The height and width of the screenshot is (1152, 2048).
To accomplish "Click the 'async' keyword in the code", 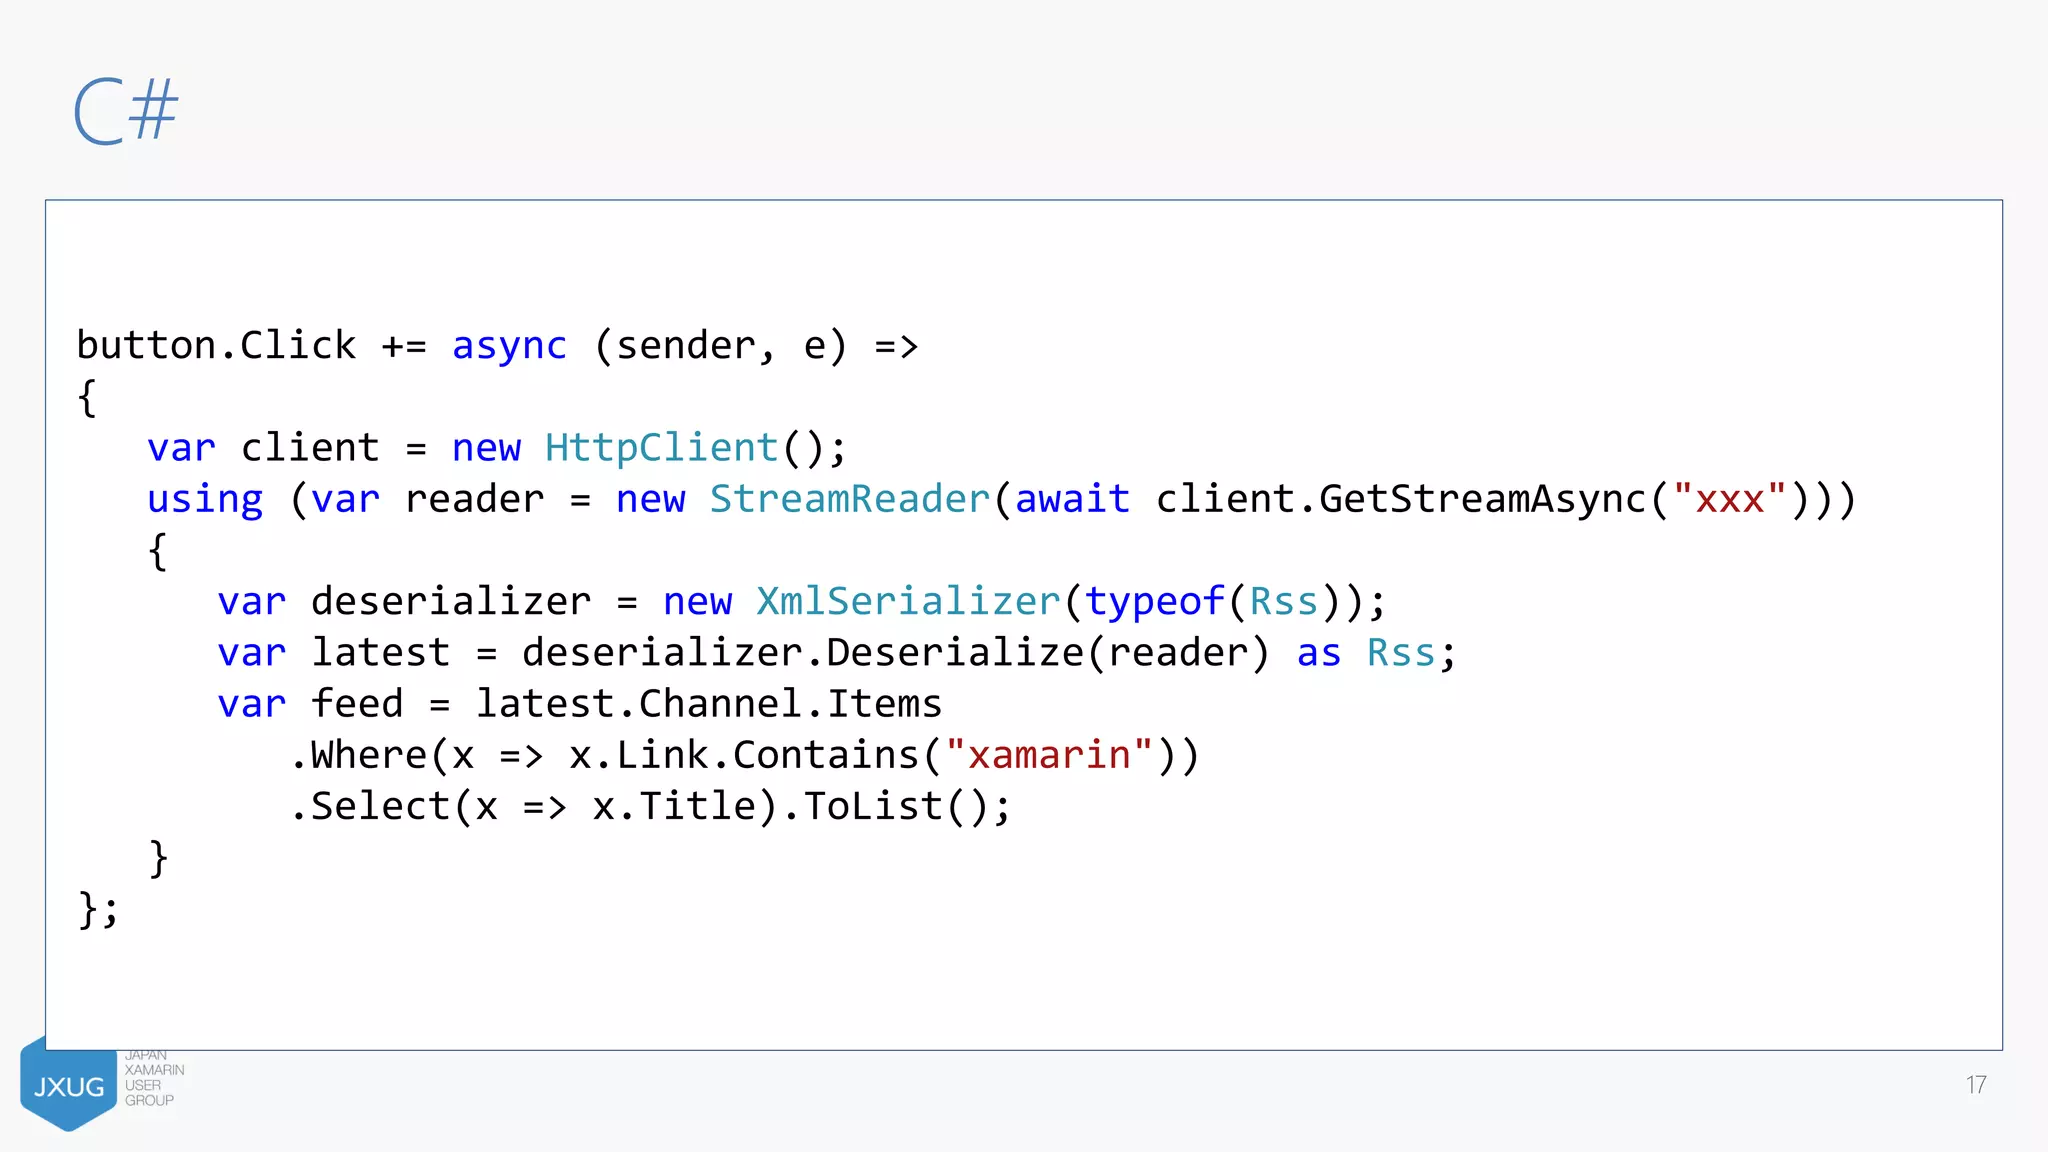I will pyautogui.click(x=509, y=346).
